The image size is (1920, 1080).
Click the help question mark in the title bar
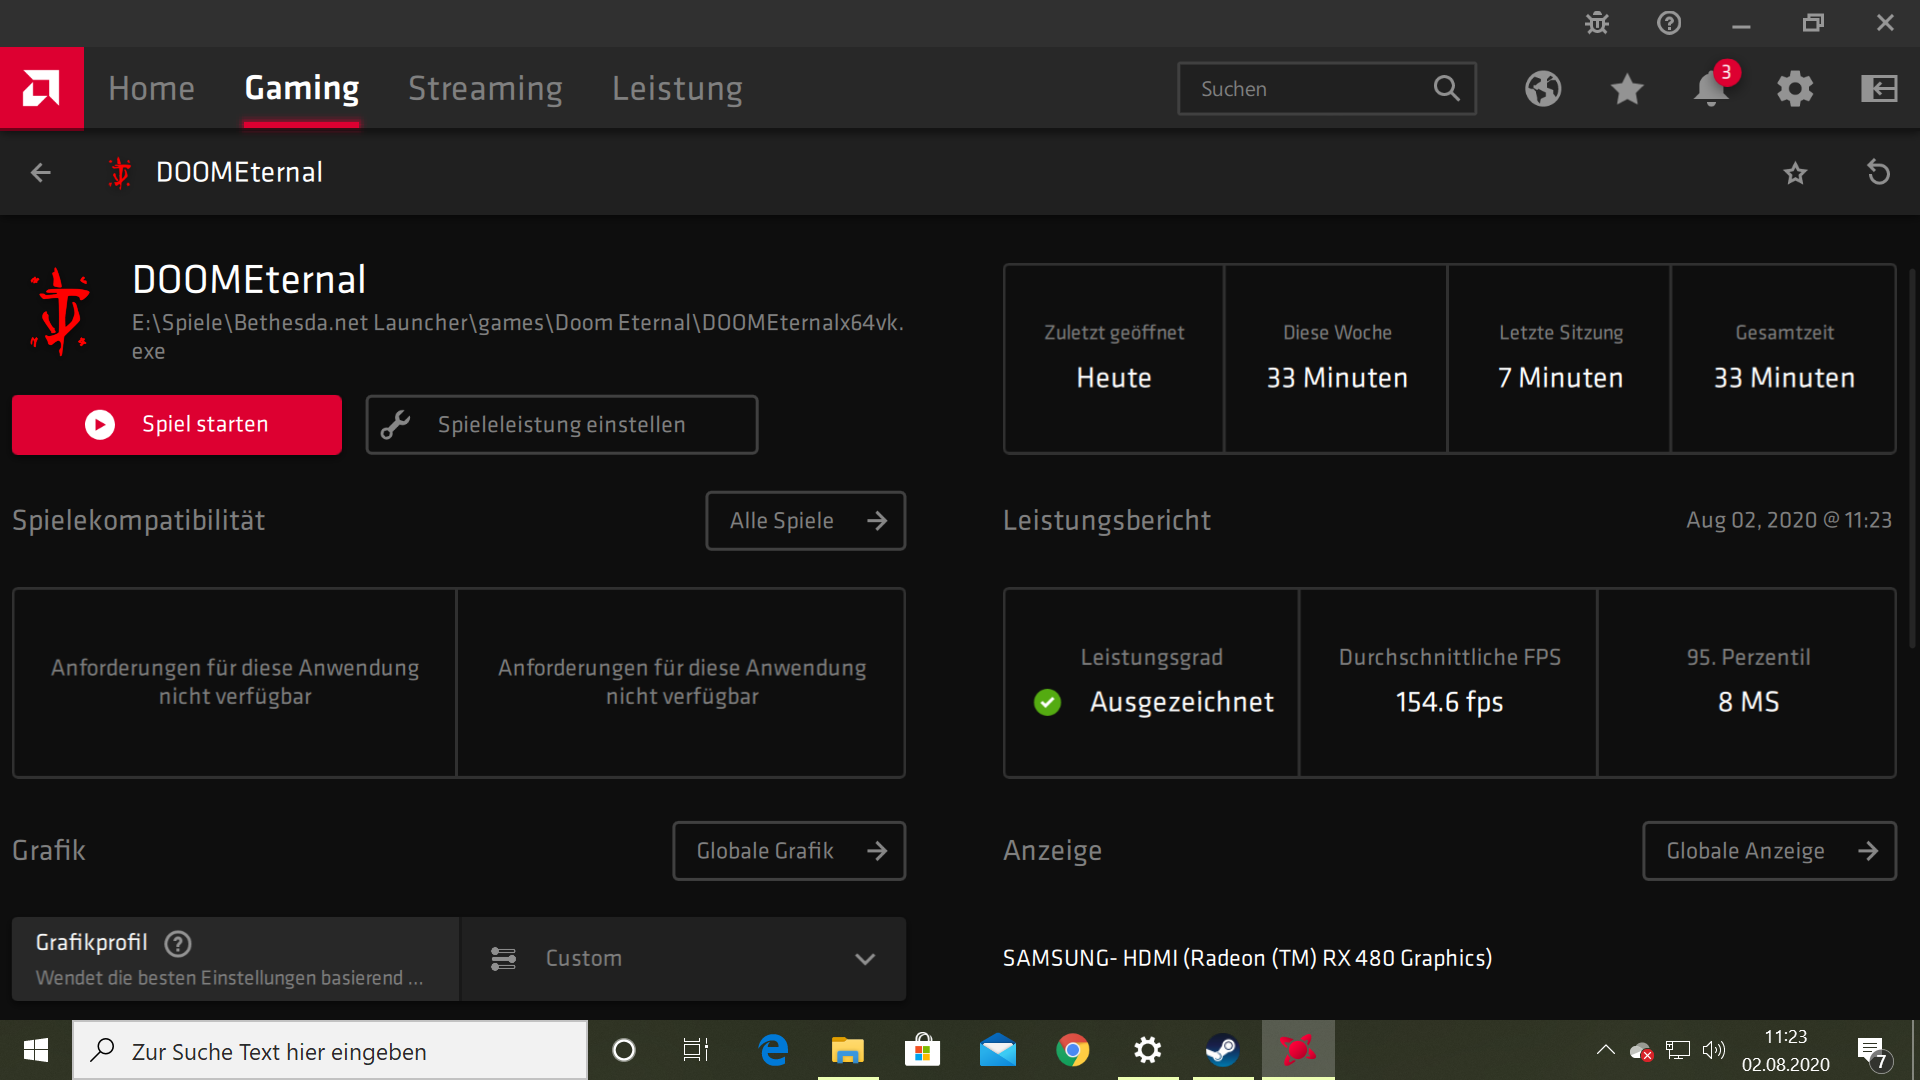[1669, 23]
